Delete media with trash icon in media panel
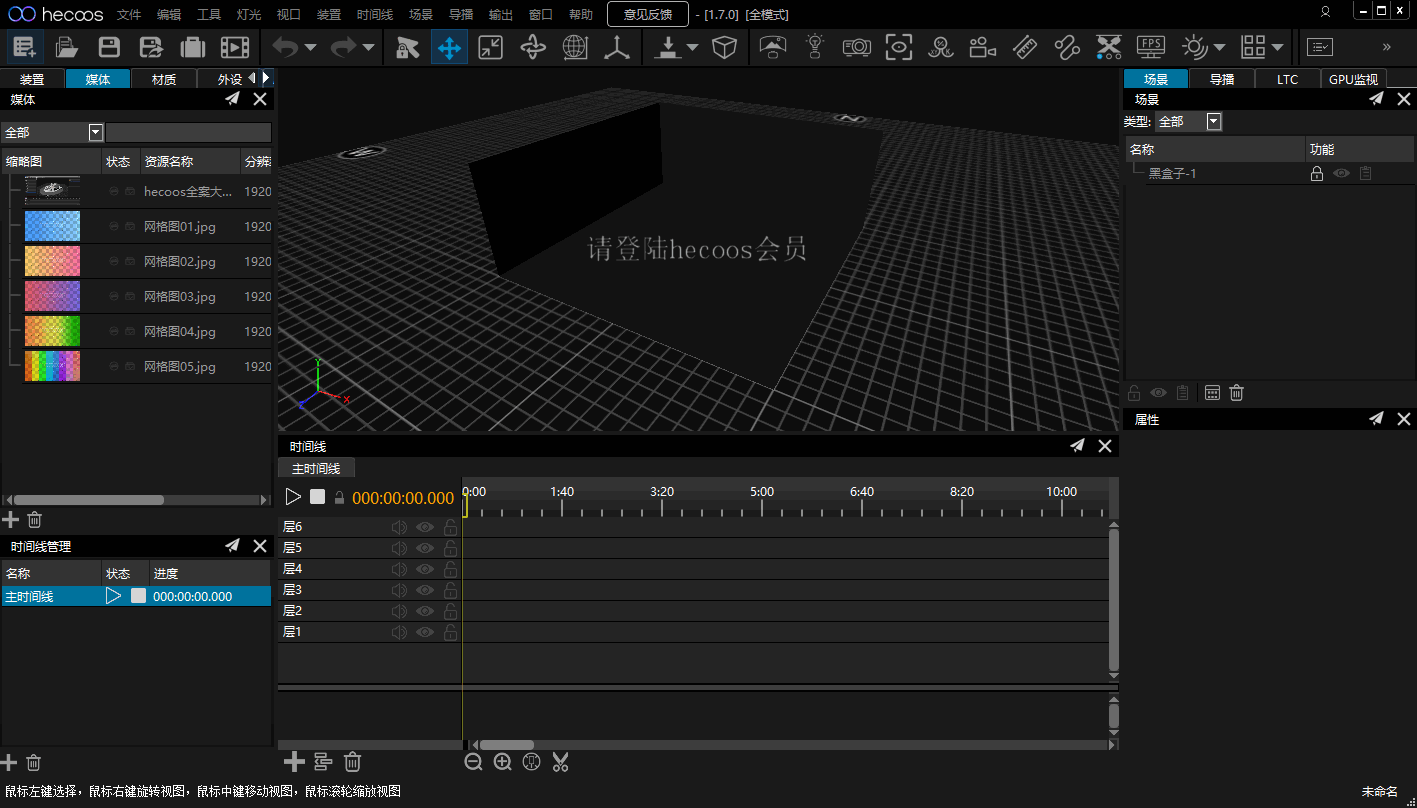 35,519
